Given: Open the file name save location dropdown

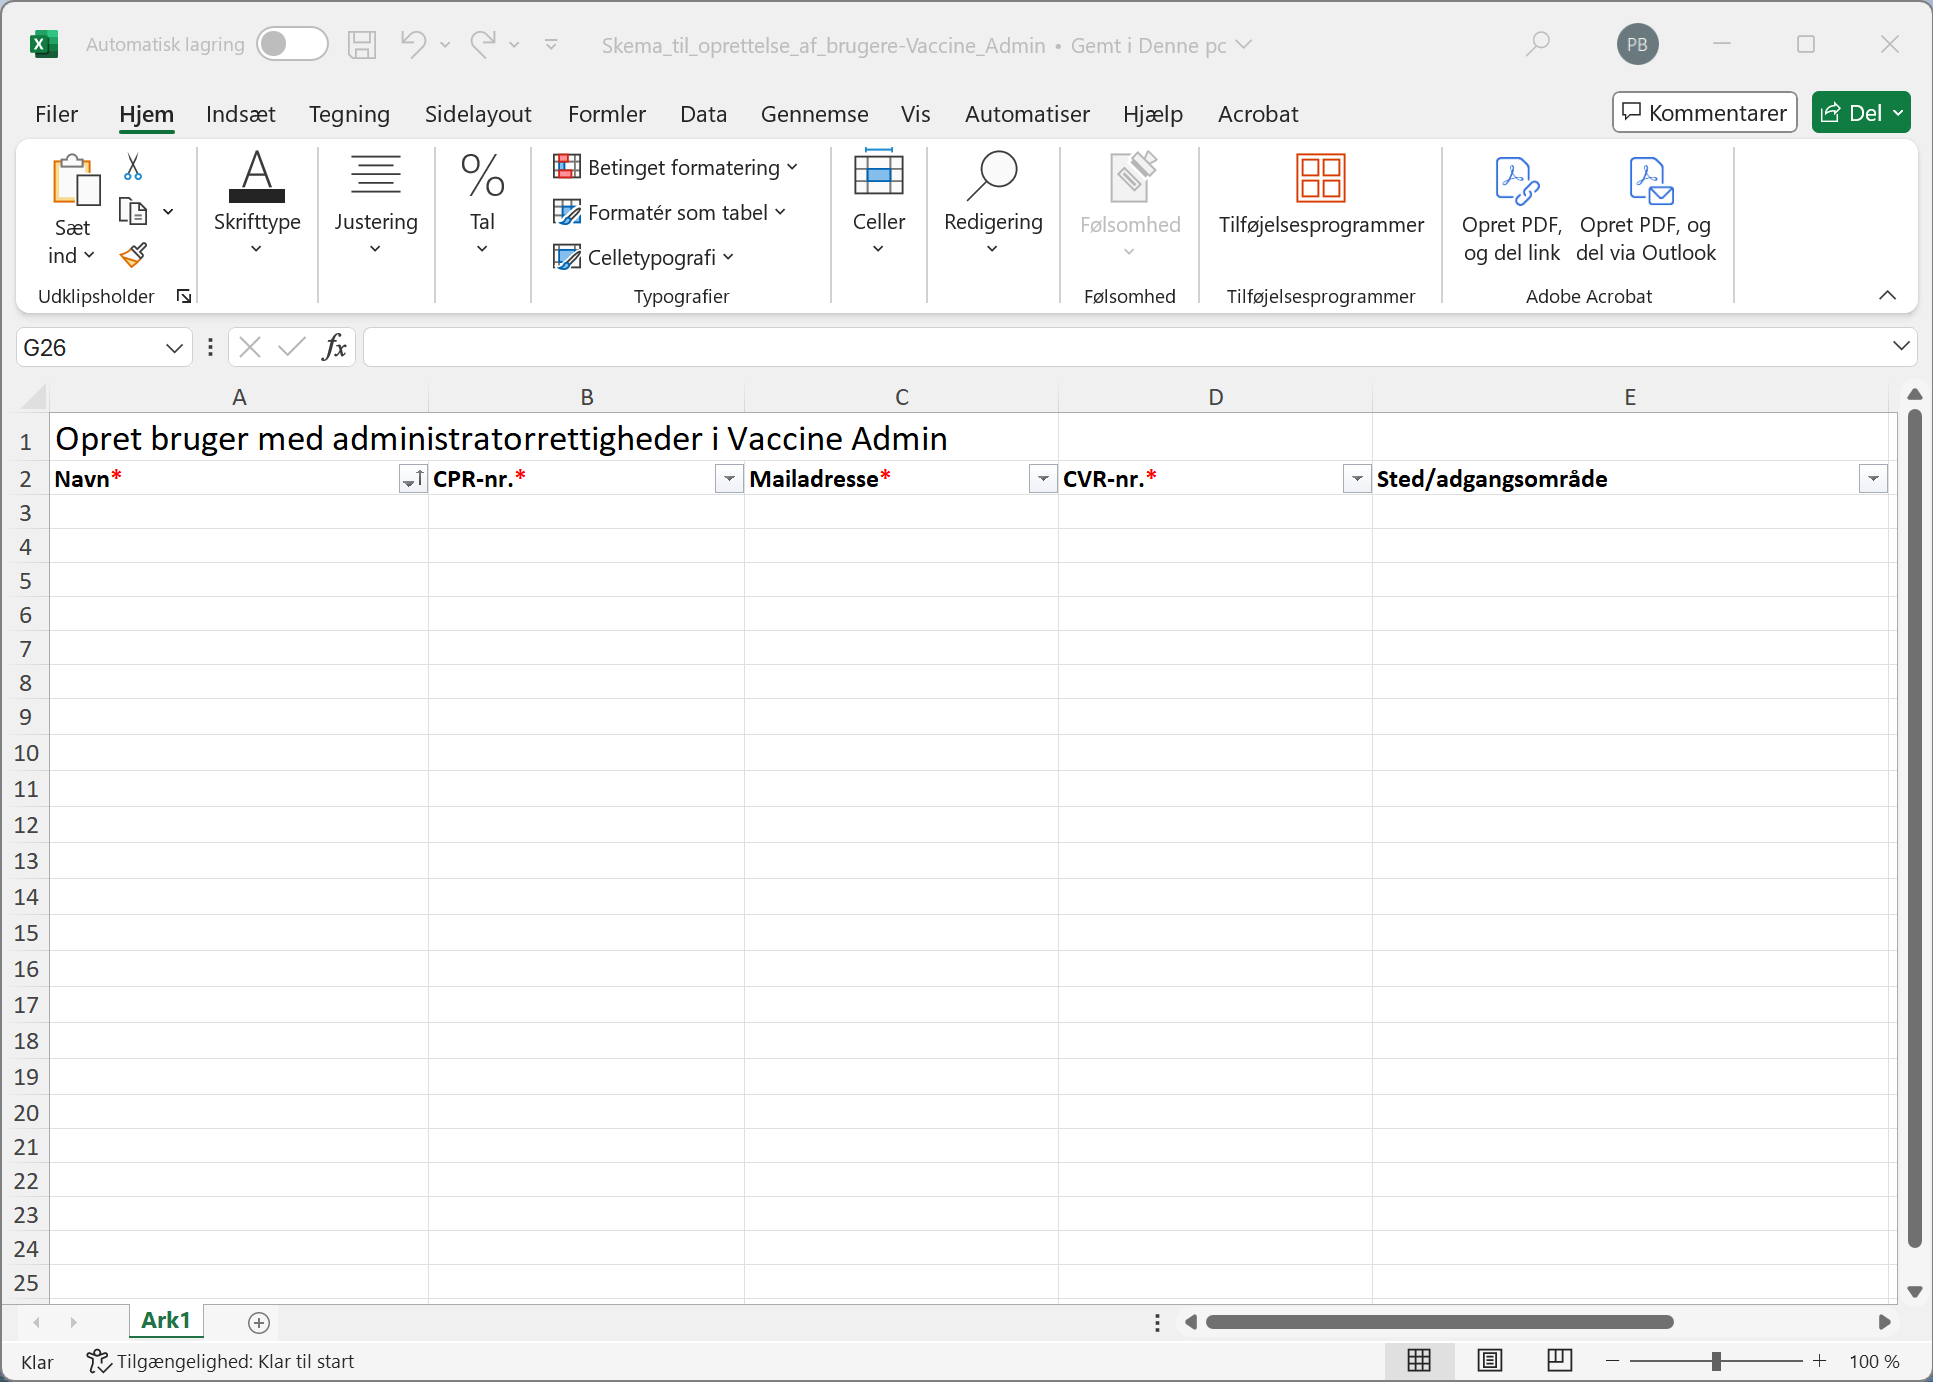Looking at the screenshot, I should (x=1244, y=45).
